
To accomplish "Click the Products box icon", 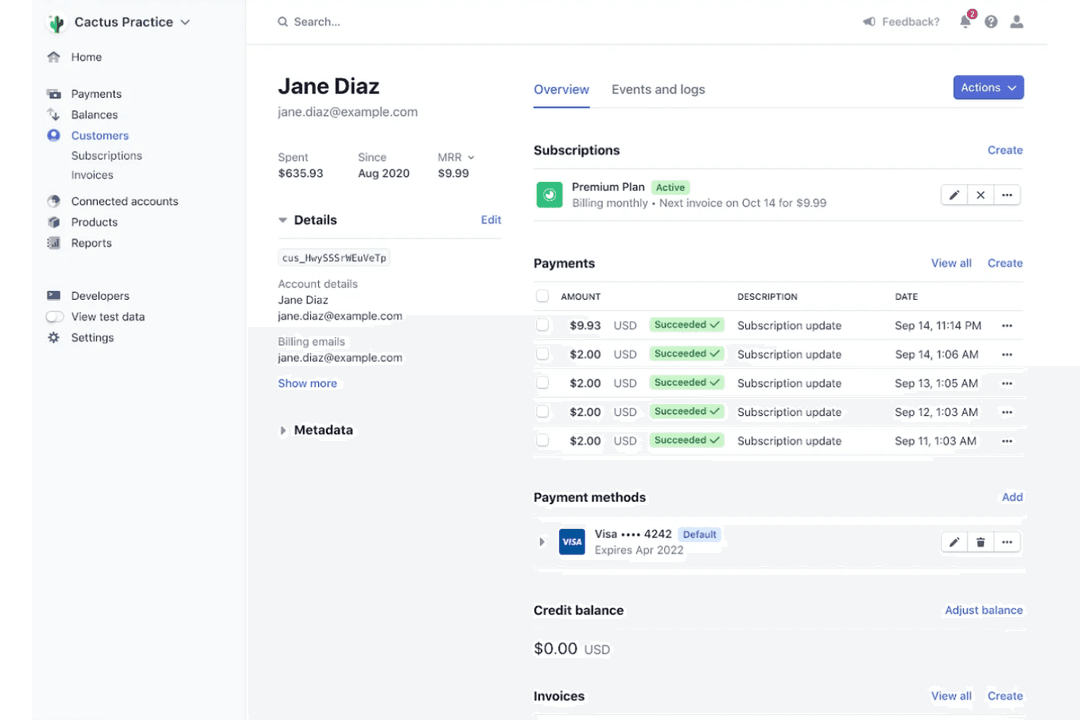I will pyautogui.click(x=54, y=222).
